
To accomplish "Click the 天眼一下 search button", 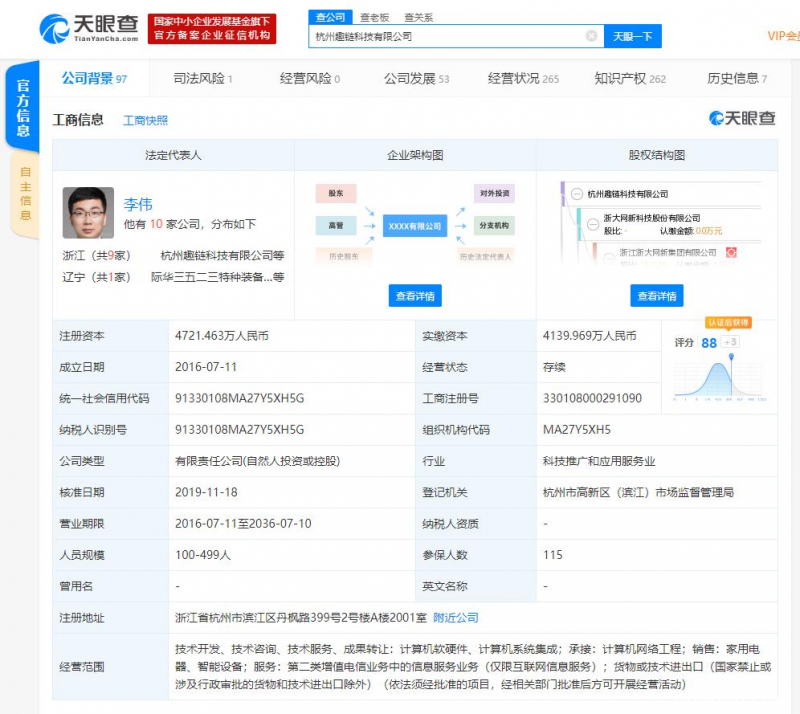I will tap(633, 36).
